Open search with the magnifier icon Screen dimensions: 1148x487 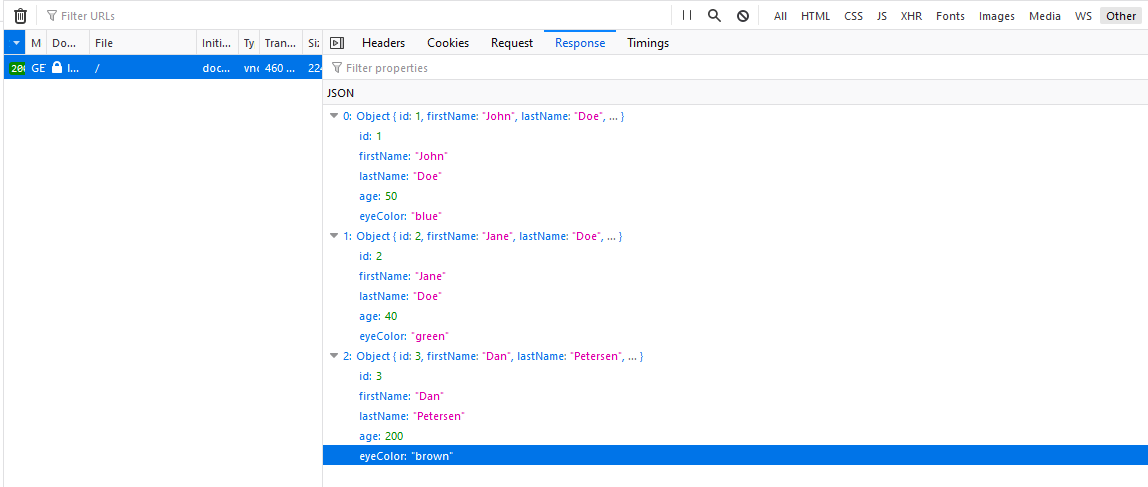pyautogui.click(x=714, y=16)
